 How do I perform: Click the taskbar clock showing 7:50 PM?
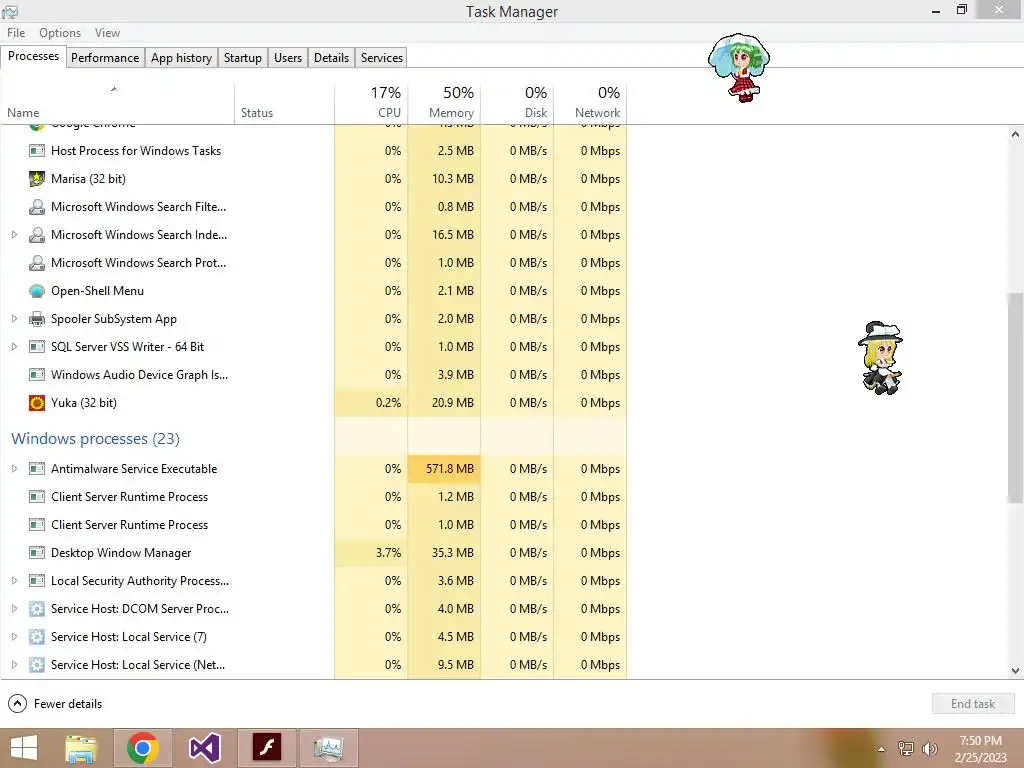(980, 749)
